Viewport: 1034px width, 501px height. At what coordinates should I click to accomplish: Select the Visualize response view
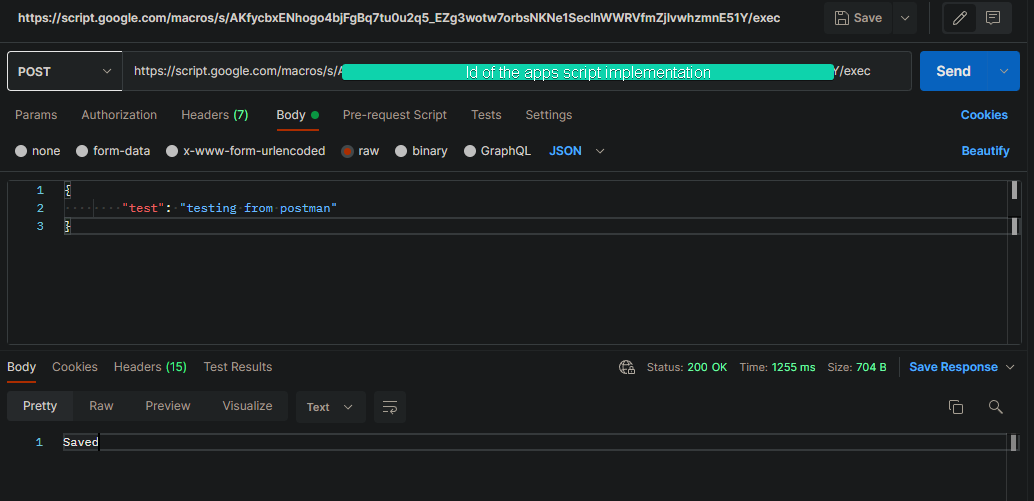tap(247, 406)
